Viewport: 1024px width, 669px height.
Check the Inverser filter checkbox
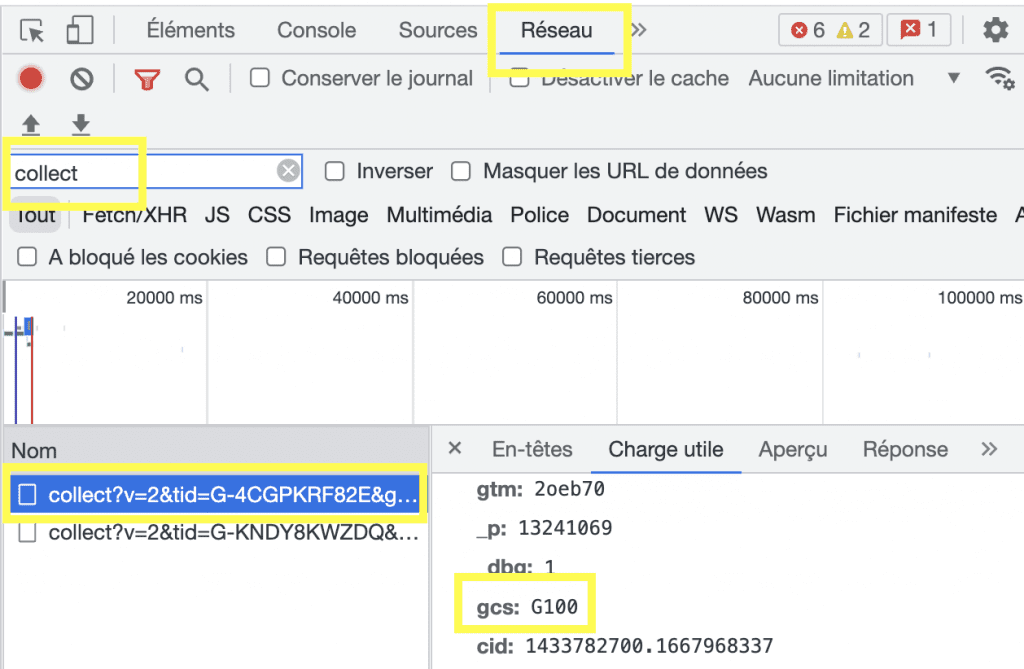[x=335, y=172]
